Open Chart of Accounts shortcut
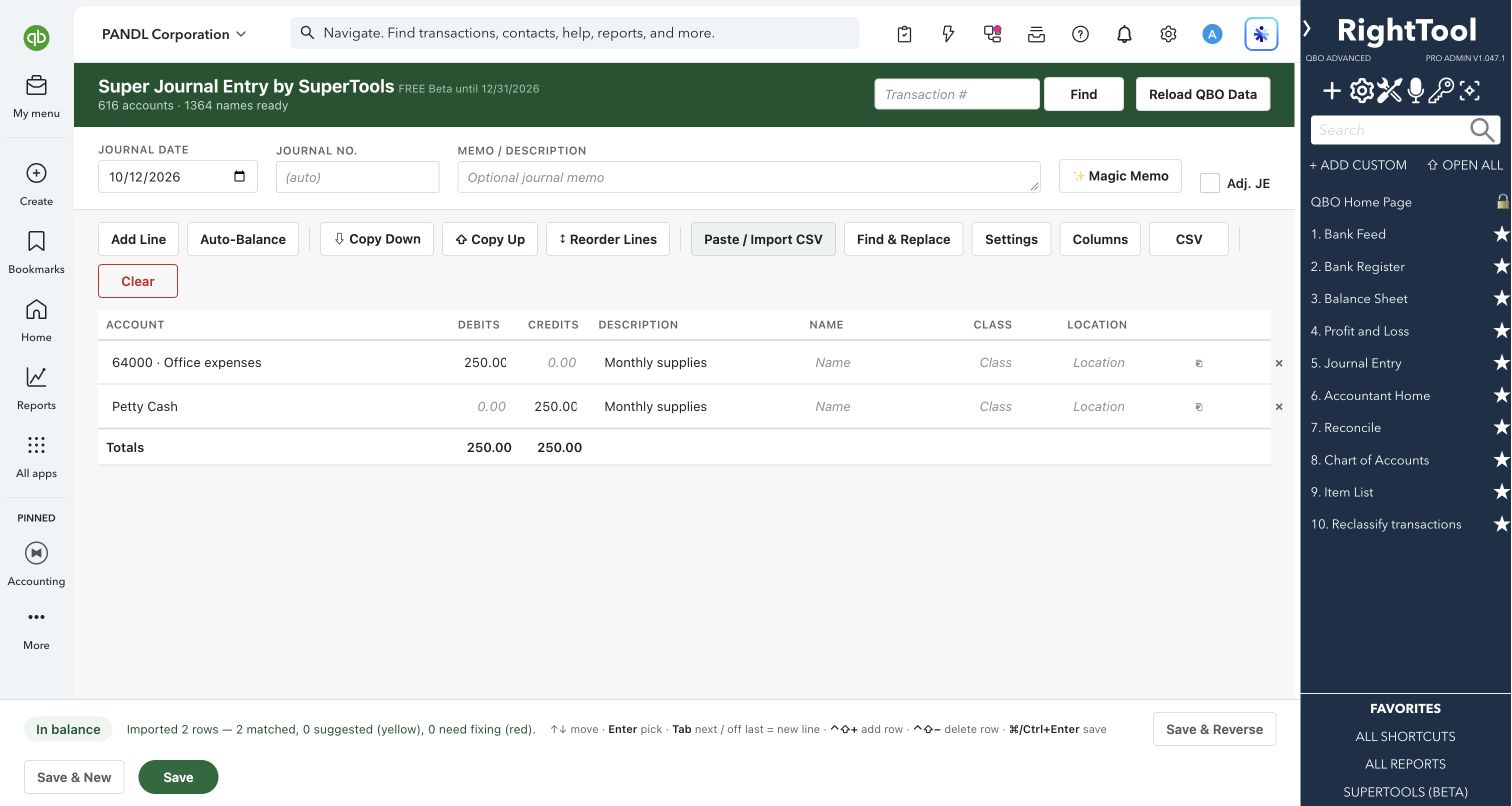Screen dimensions: 1512x806 [x=1376, y=460]
